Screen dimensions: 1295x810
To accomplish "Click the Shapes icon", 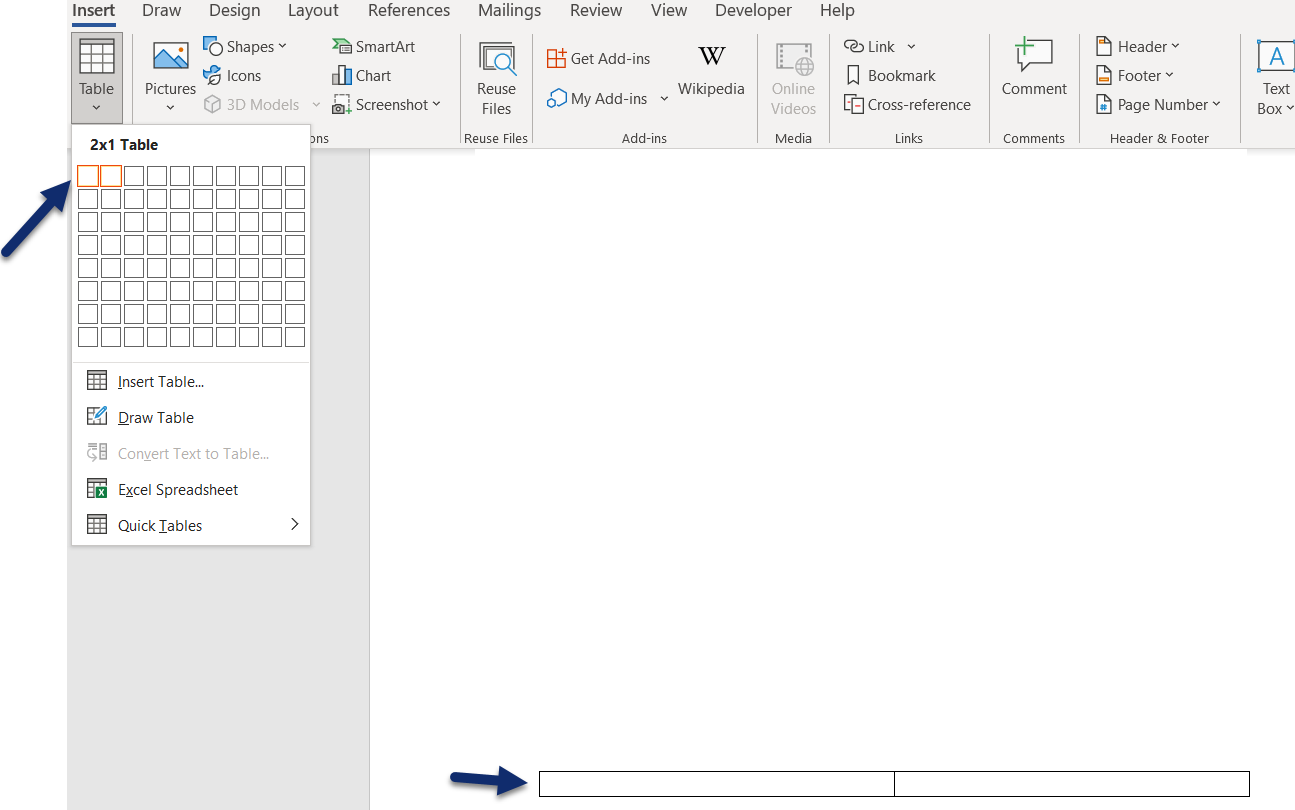I will [213, 46].
